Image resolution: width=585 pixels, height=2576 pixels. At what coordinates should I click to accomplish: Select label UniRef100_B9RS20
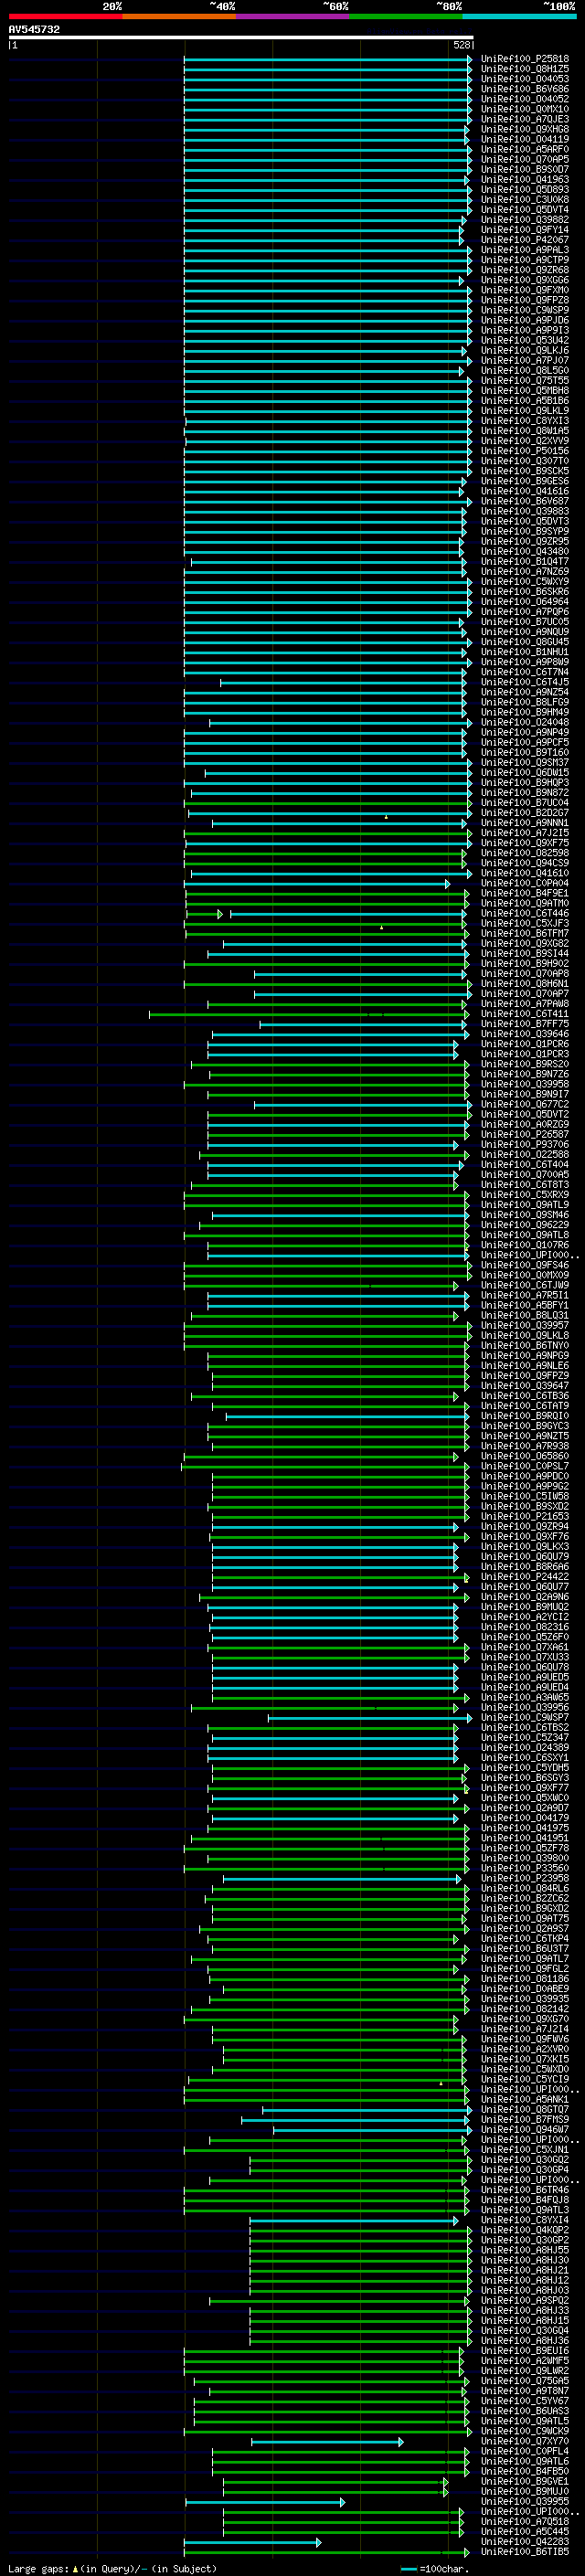click(525, 1064)
